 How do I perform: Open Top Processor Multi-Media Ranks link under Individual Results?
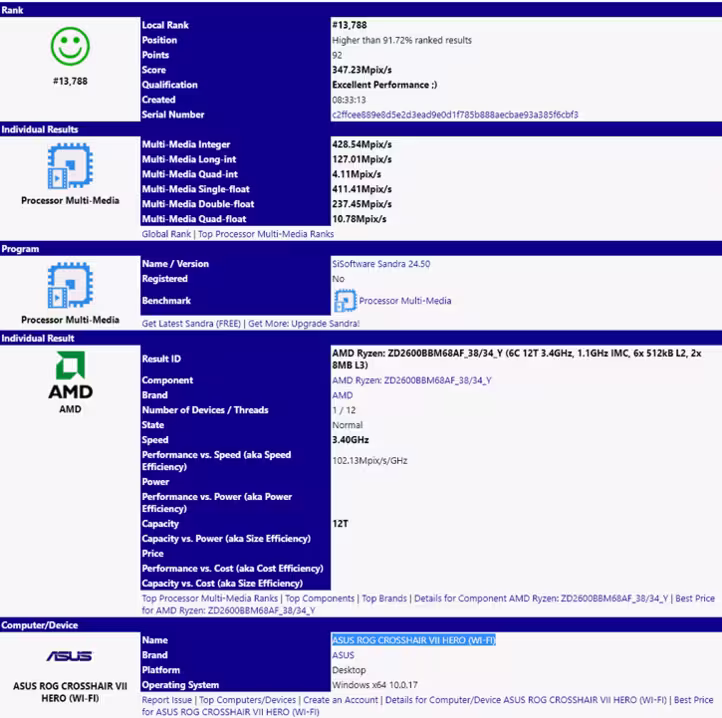click(266, 234)
